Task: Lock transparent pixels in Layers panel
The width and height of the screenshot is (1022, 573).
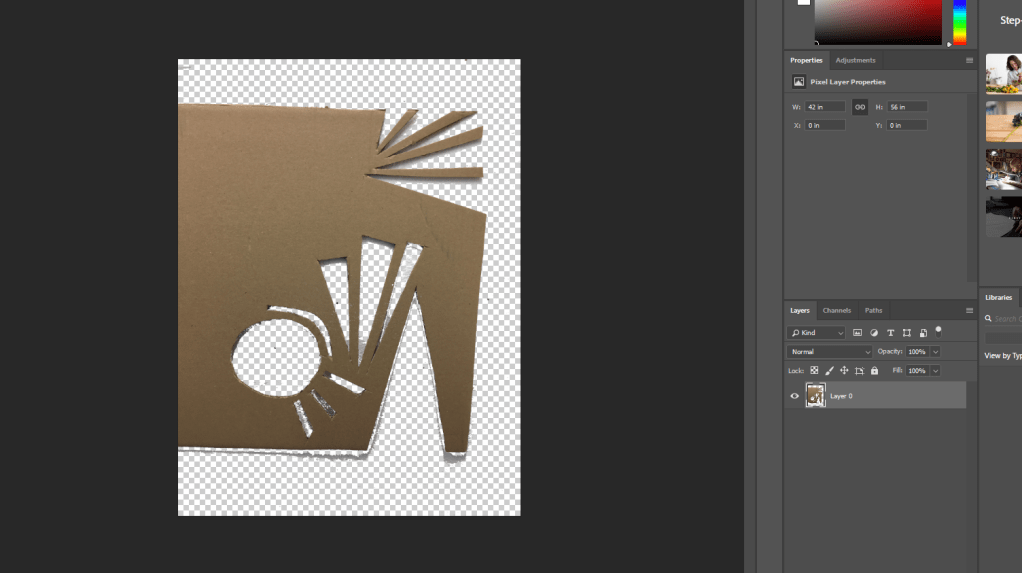Action: point(814,371)
